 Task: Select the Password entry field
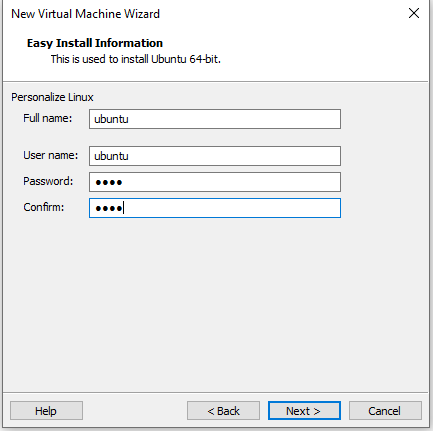point(215,182)
